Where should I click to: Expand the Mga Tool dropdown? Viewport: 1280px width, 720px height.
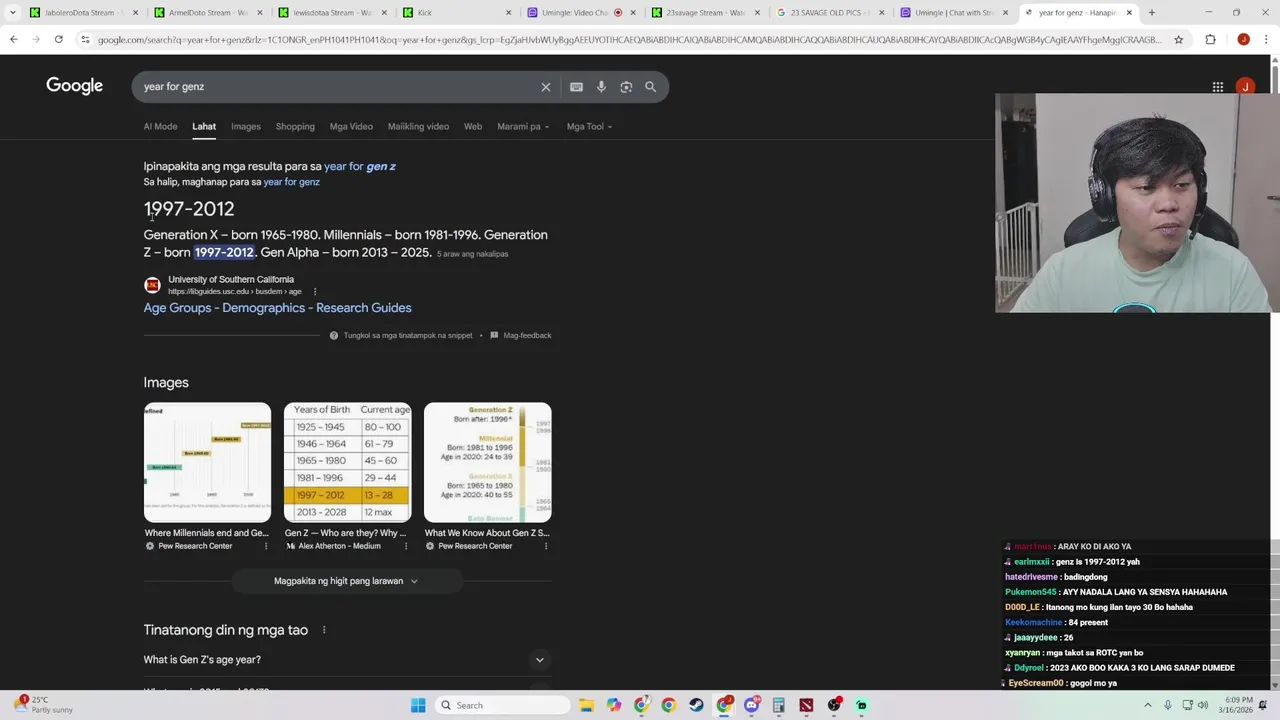[x=589, y=127]
